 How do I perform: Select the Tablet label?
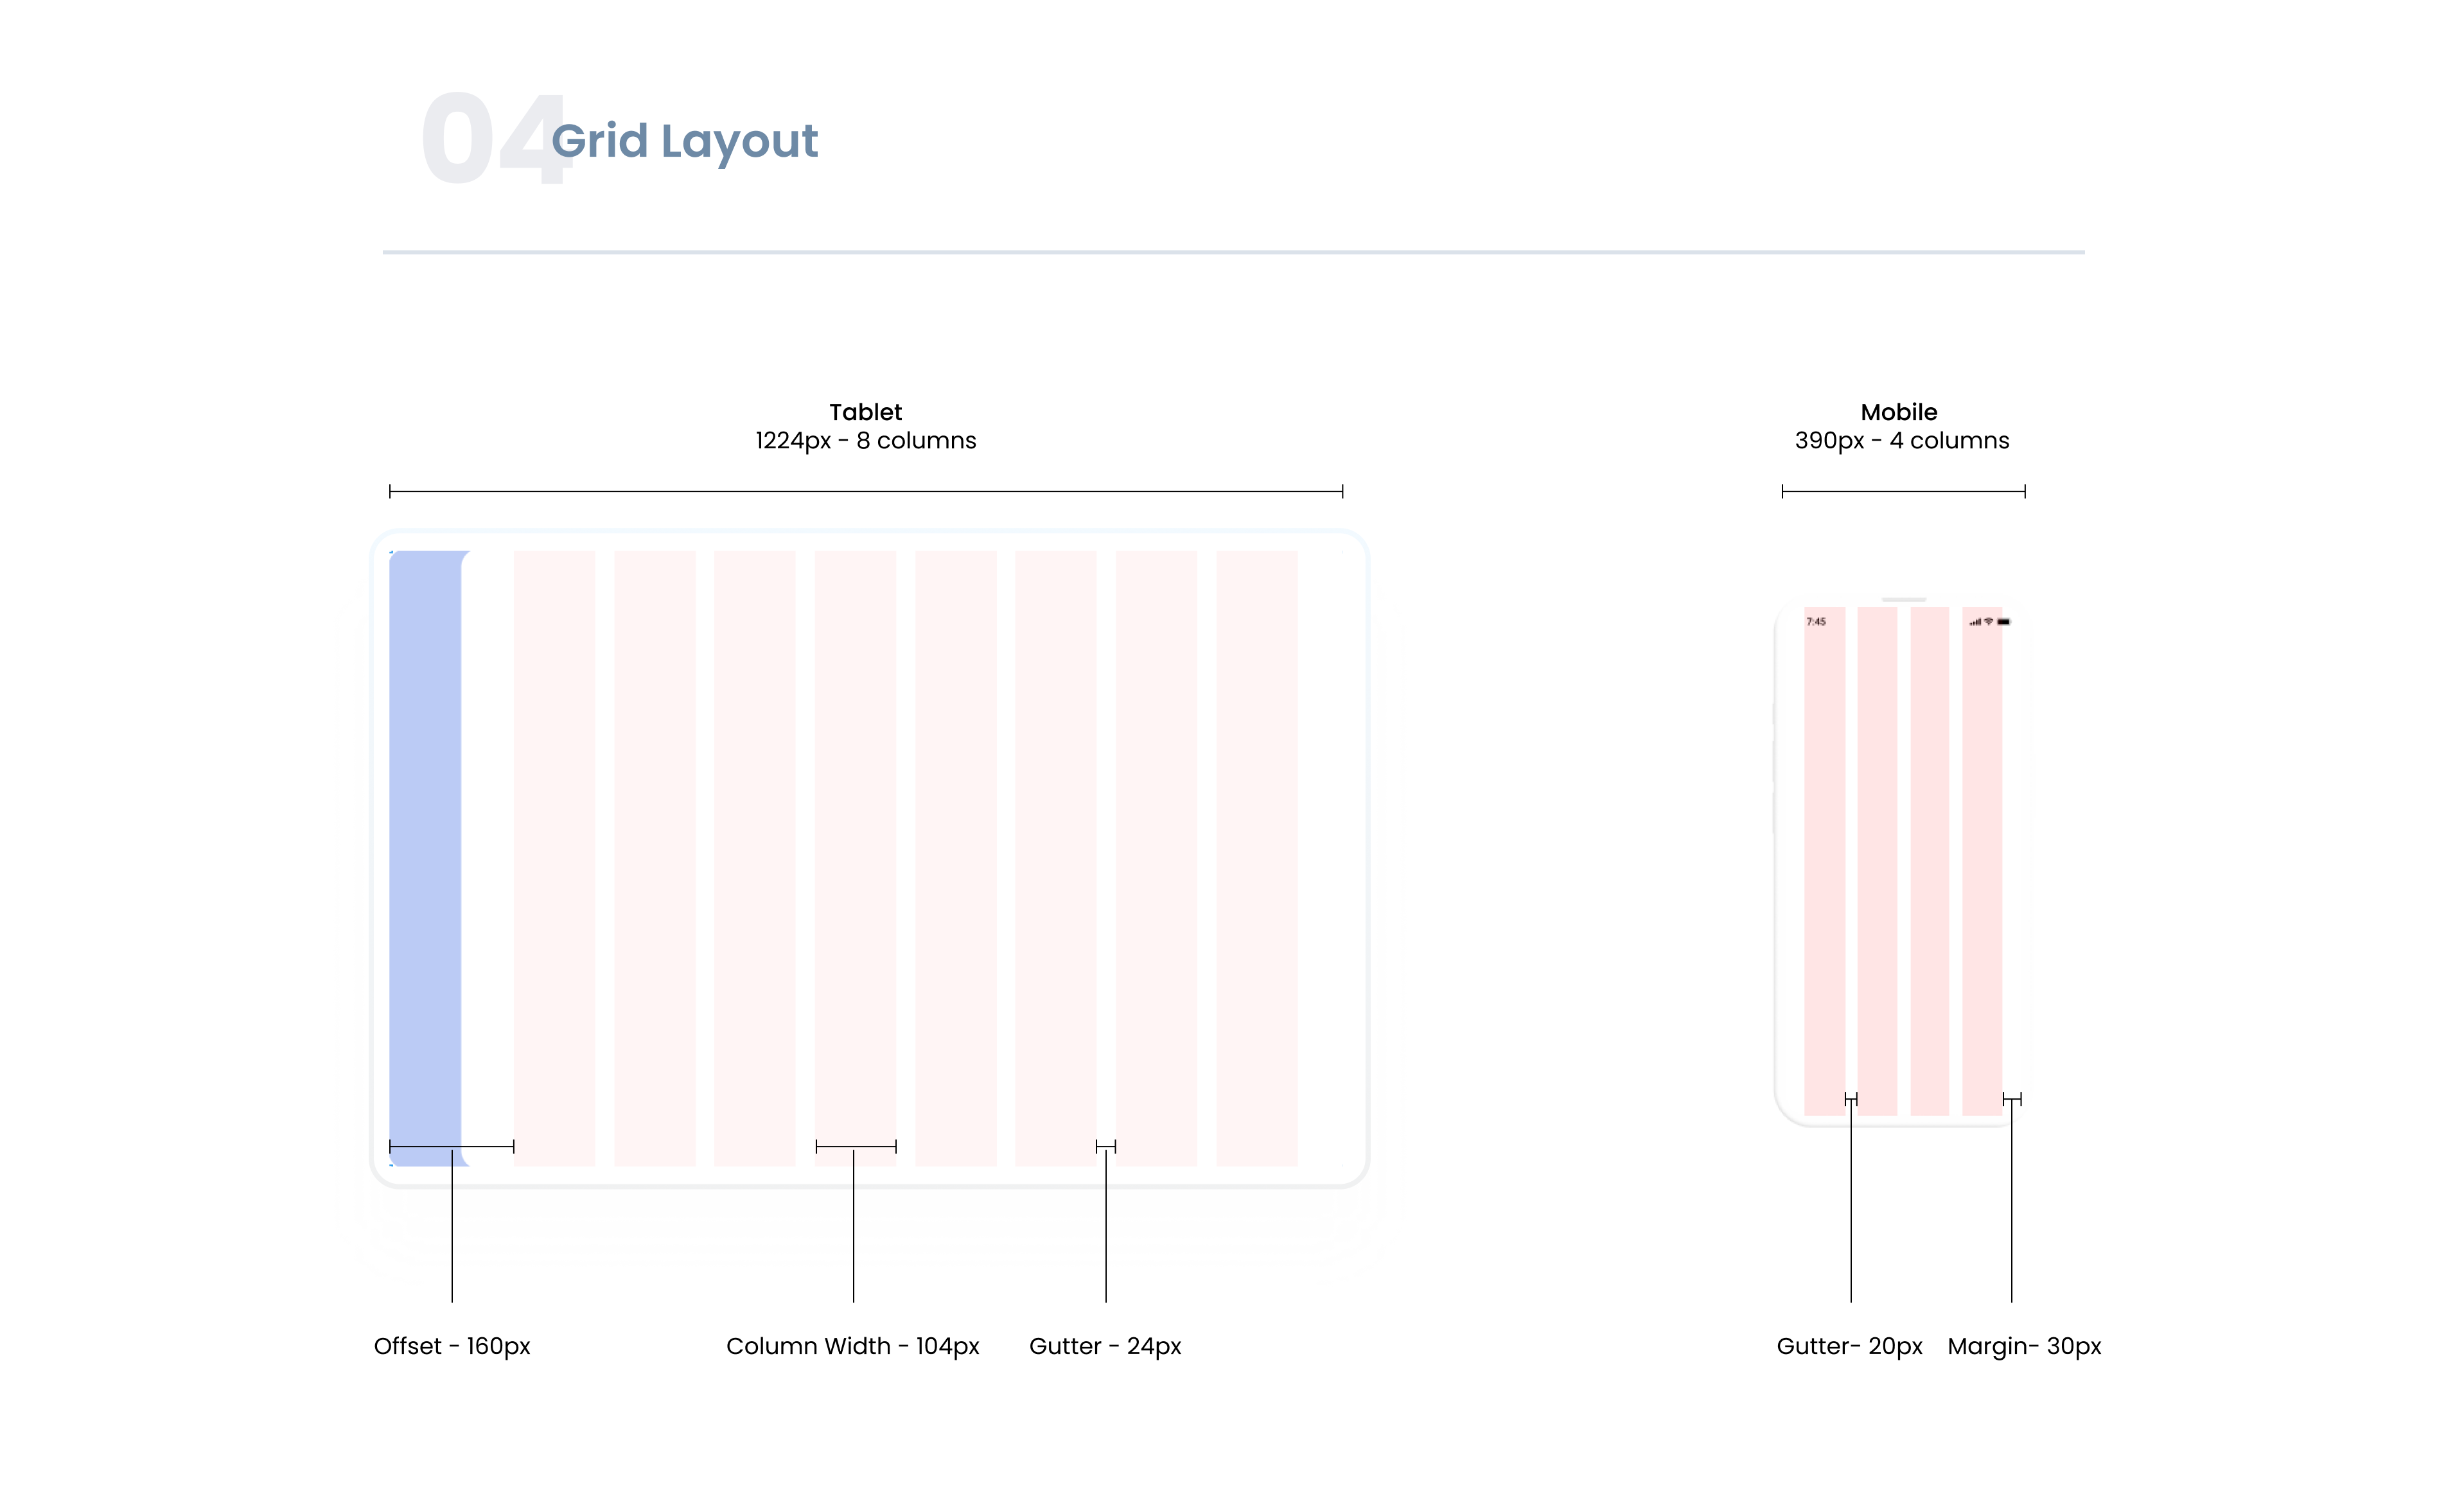click(865, 412)
